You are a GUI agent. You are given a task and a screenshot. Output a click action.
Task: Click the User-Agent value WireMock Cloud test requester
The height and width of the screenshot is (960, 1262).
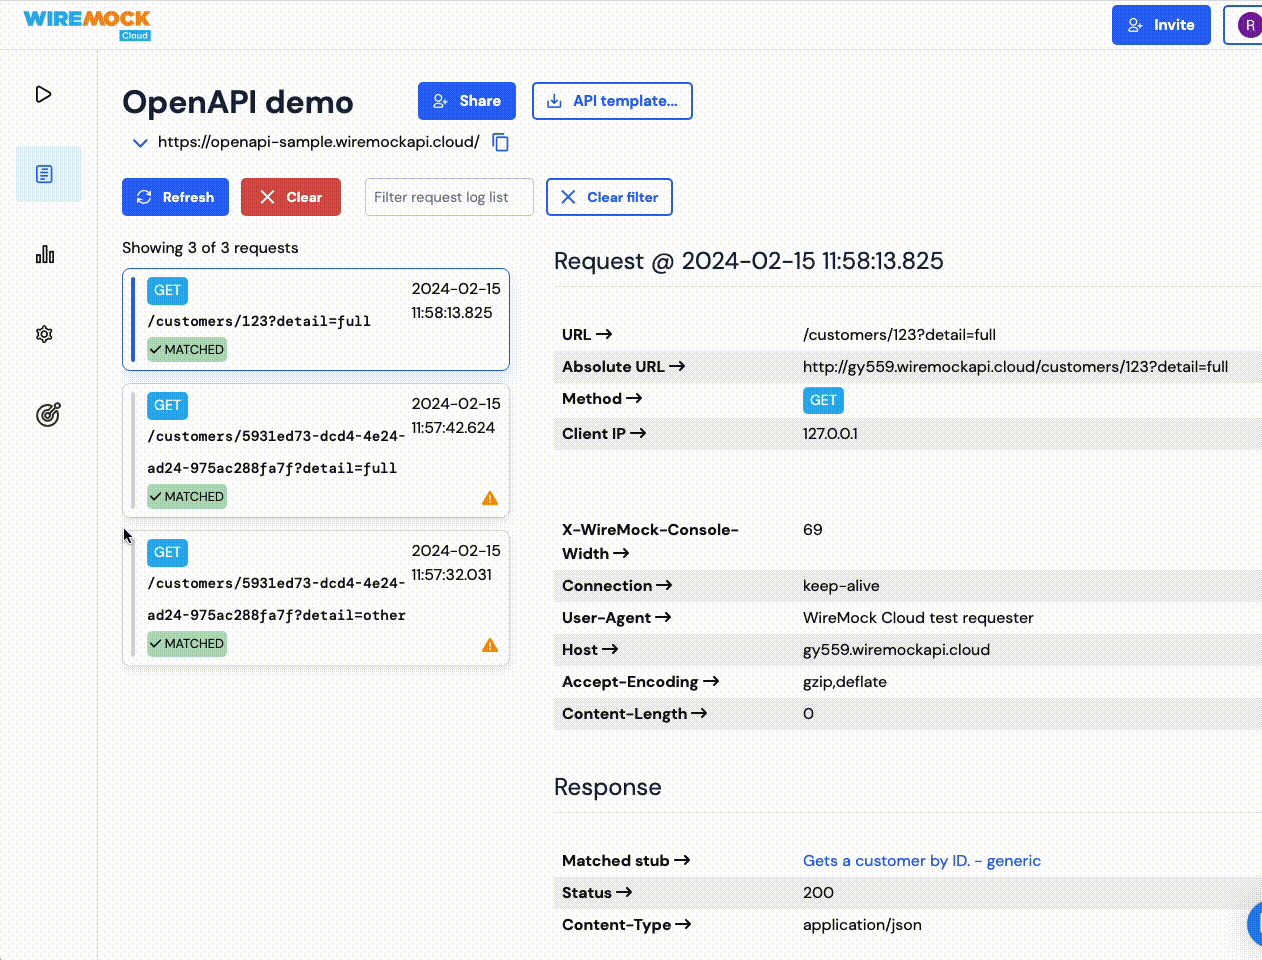pos(918,618)
